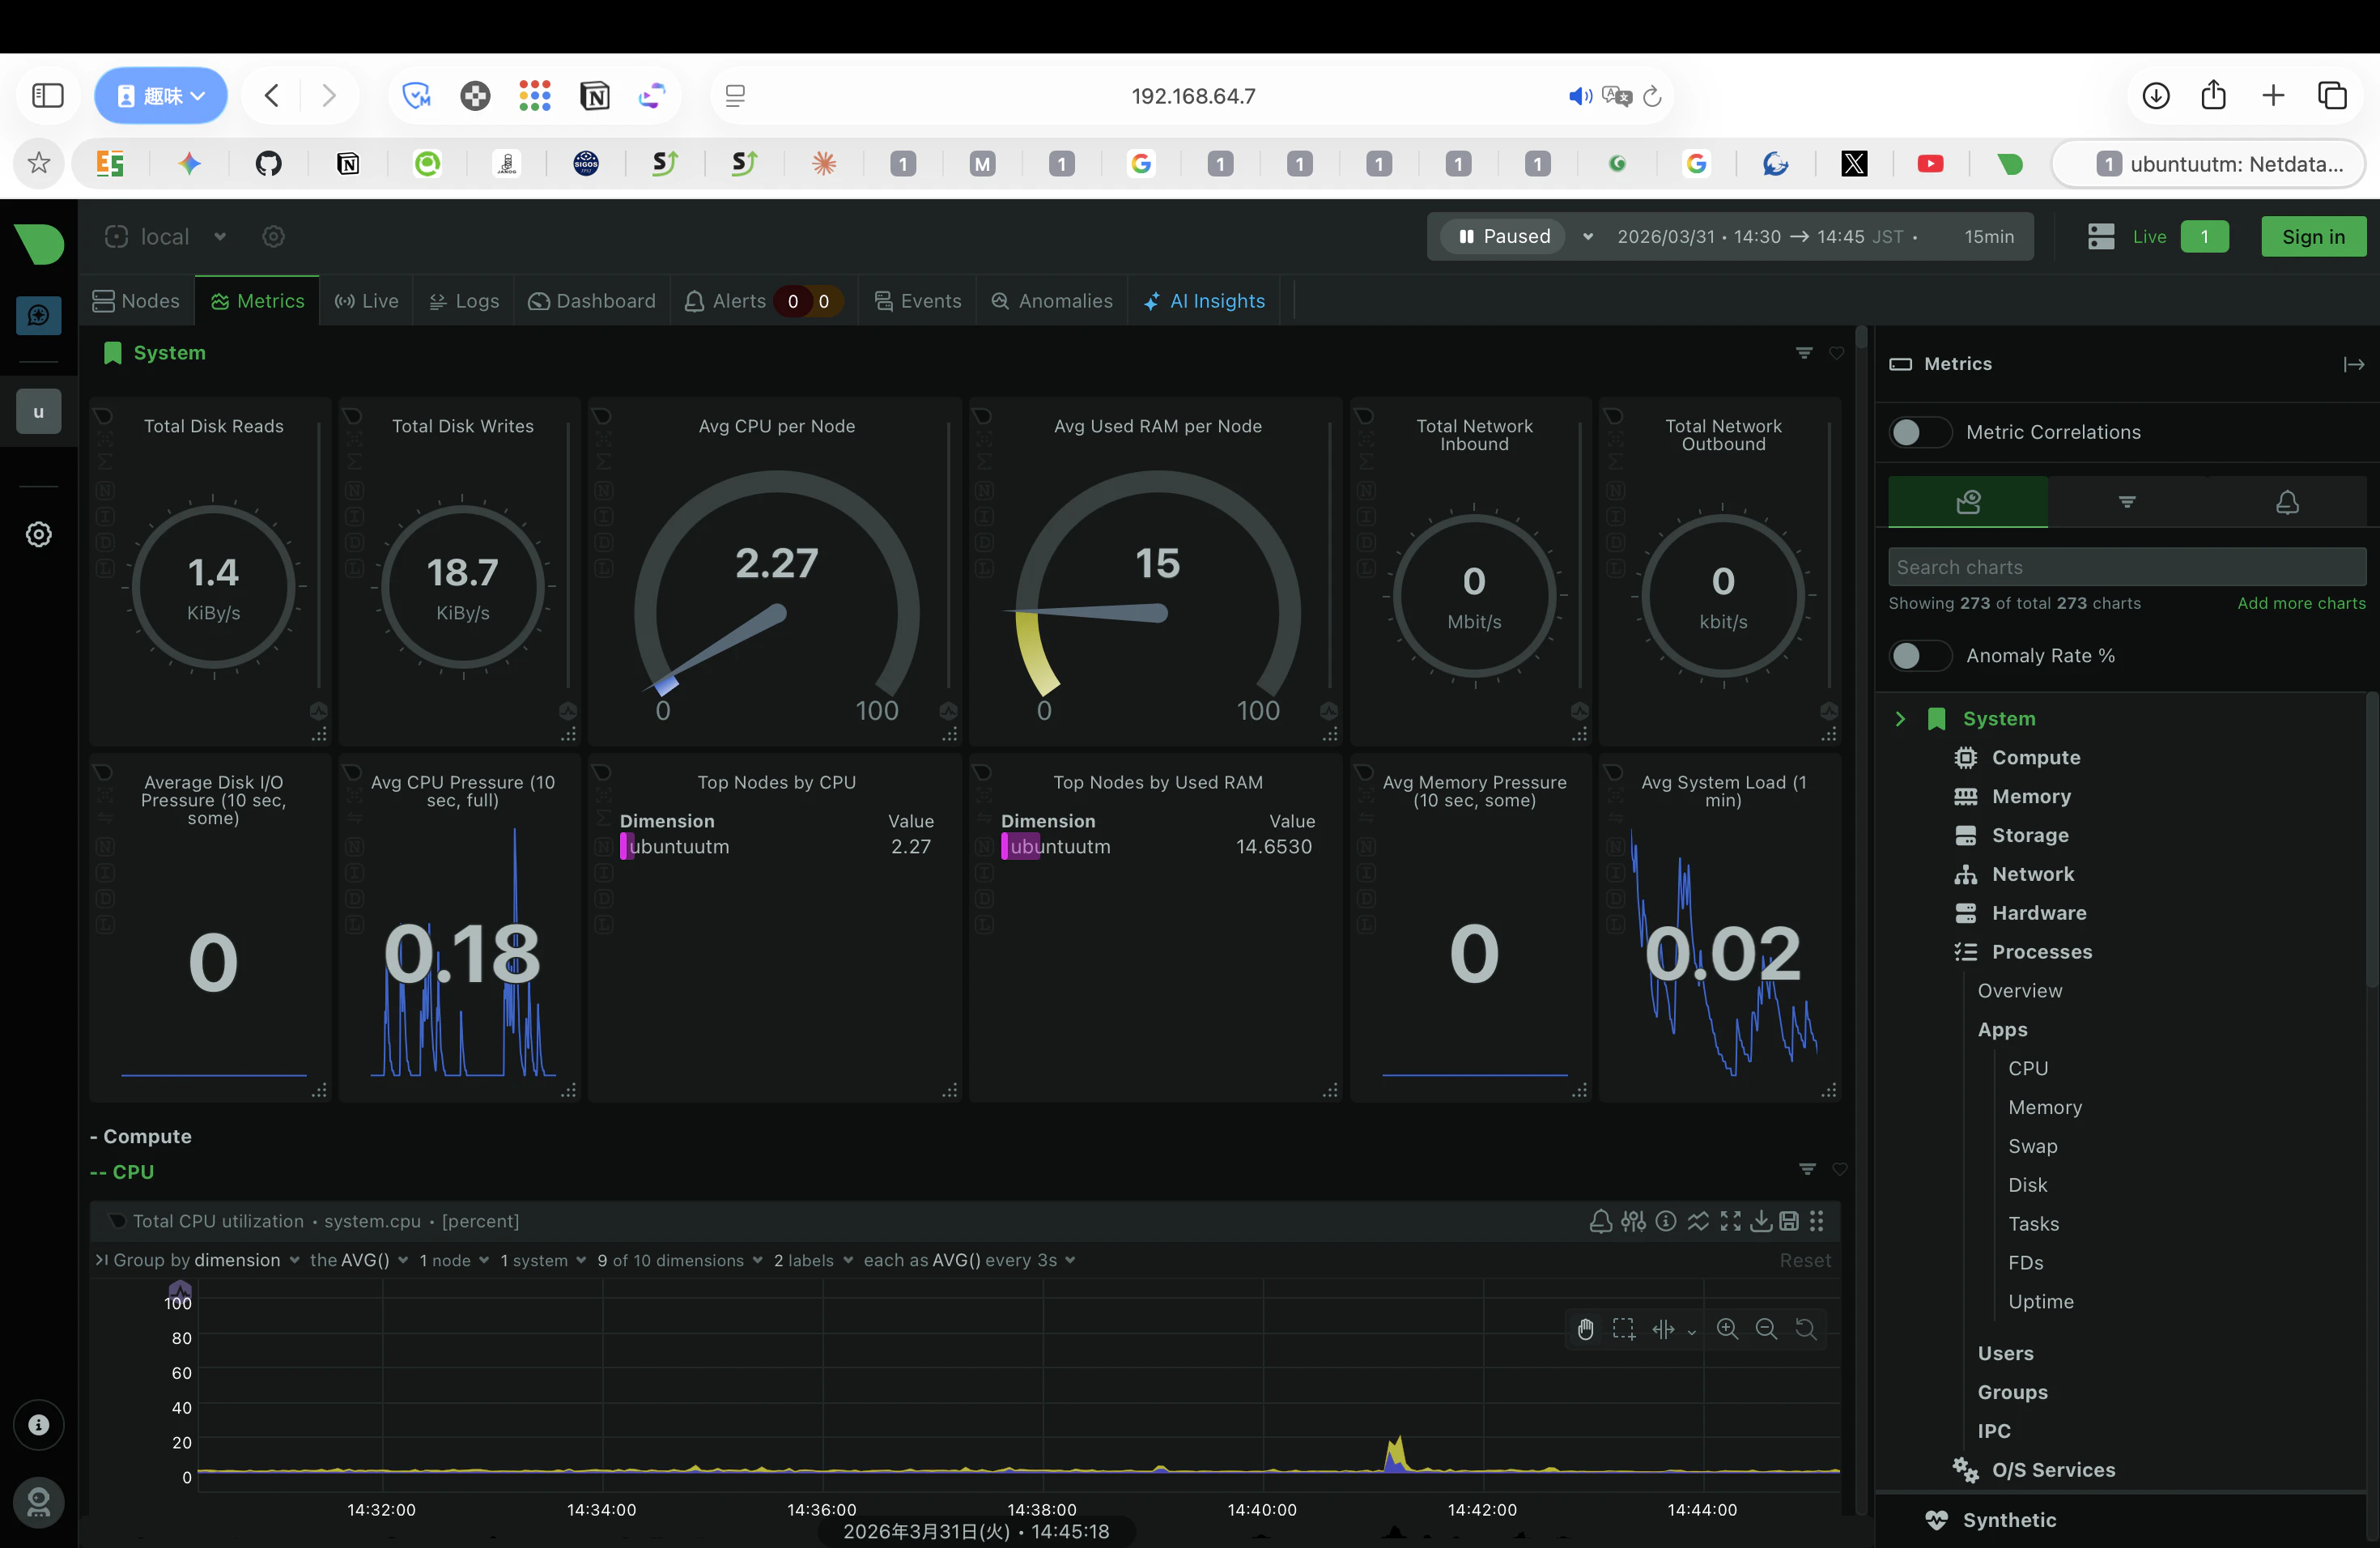Click the Sign in button

click(x=2312, y=236)
